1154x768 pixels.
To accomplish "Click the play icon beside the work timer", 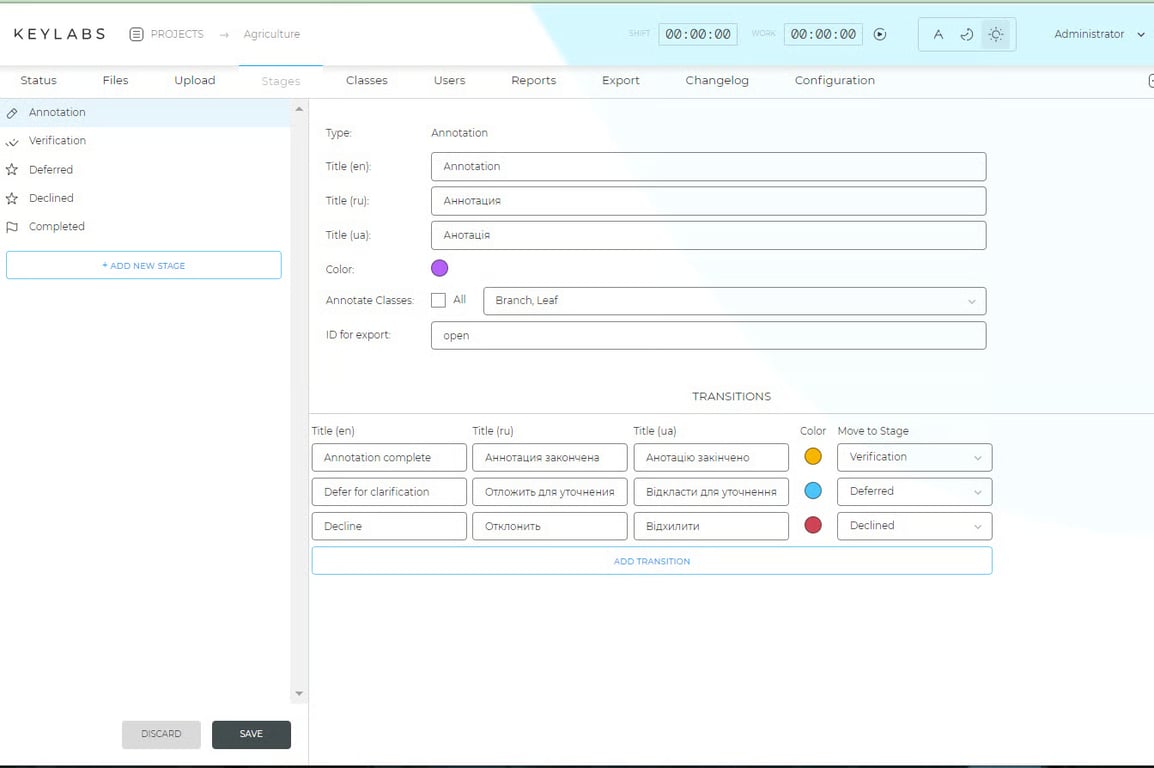I will click(880, 34).
